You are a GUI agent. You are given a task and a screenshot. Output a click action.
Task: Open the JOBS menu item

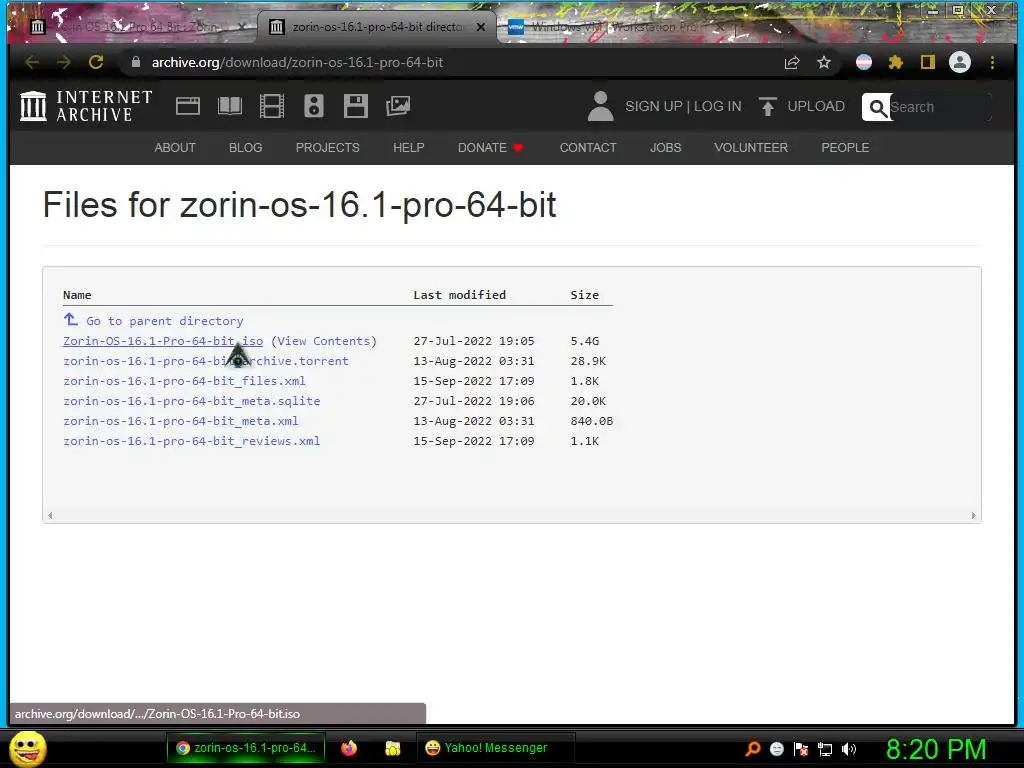(665, 148)
